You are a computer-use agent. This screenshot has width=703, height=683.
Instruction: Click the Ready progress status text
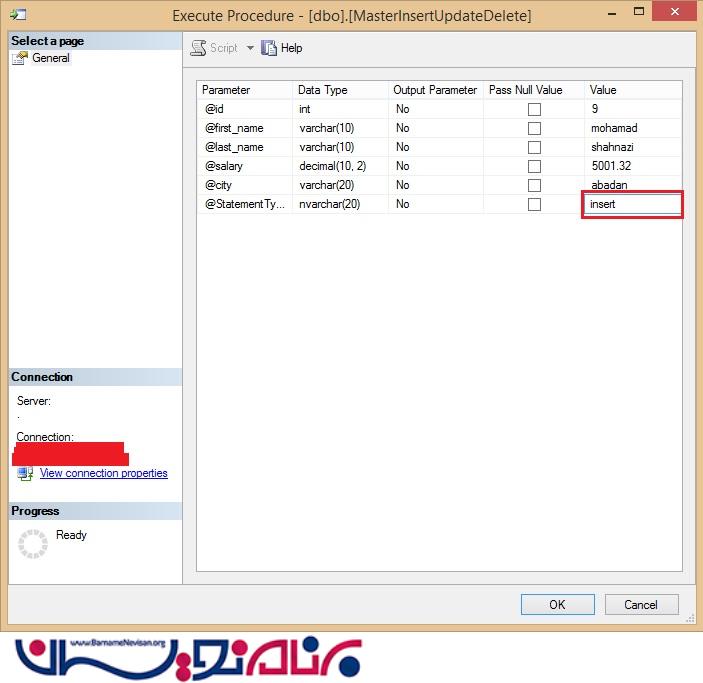pyautogui.click(x=71, y=535)
